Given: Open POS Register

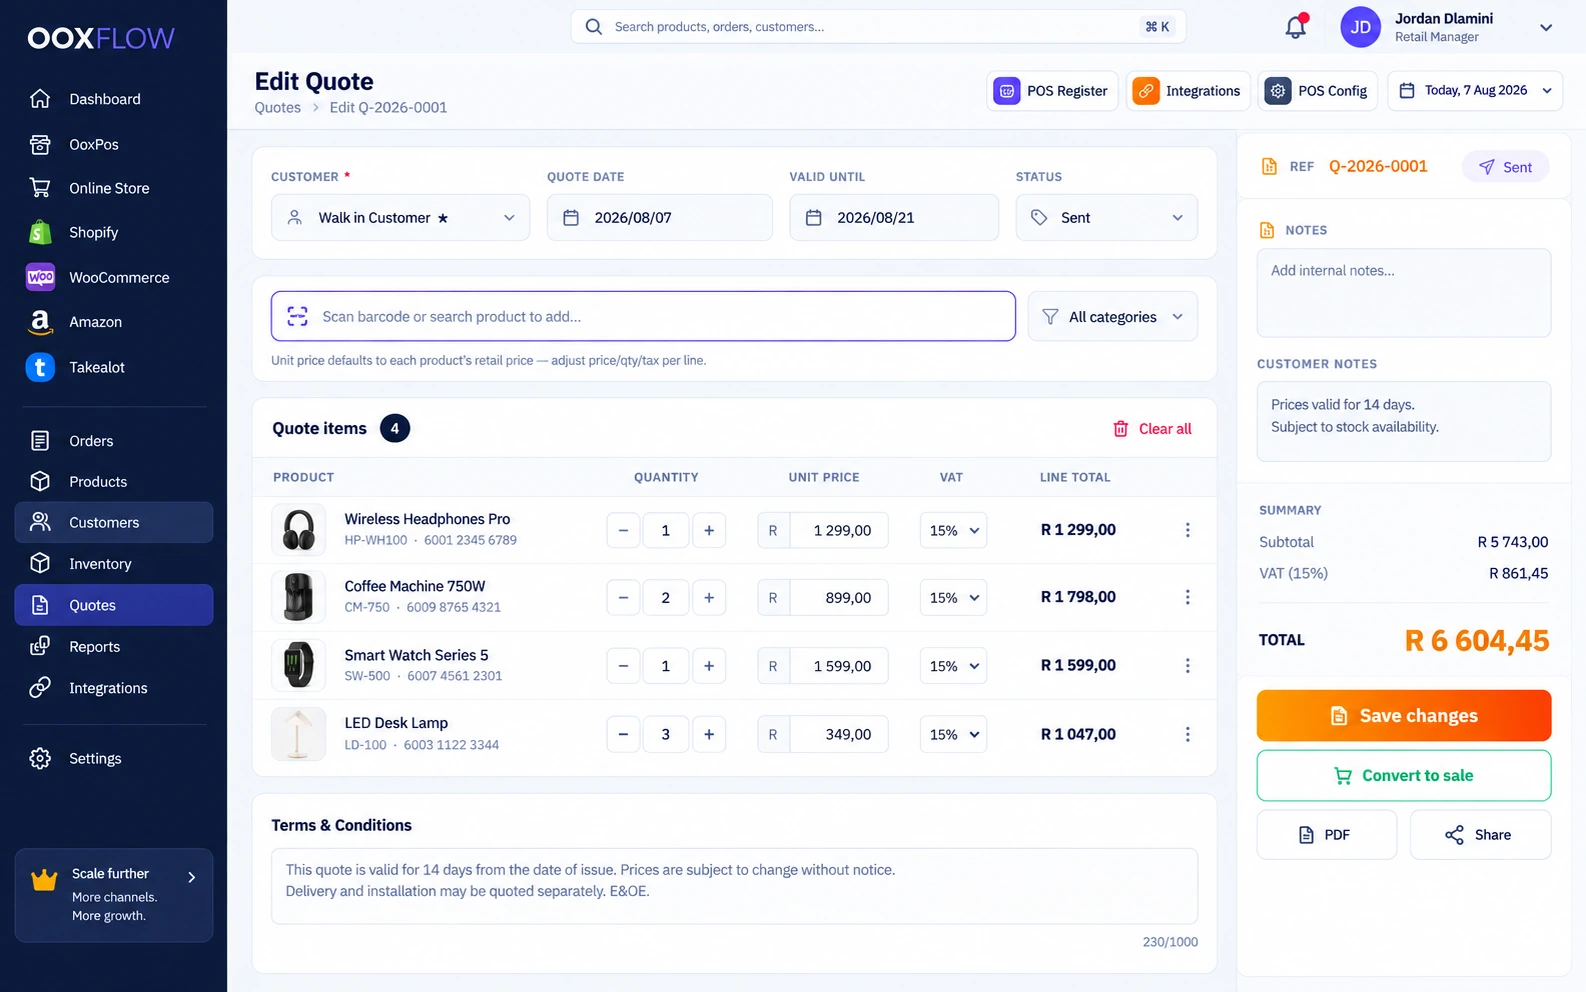Looking at the screenshot, I should click(1052, 91).
